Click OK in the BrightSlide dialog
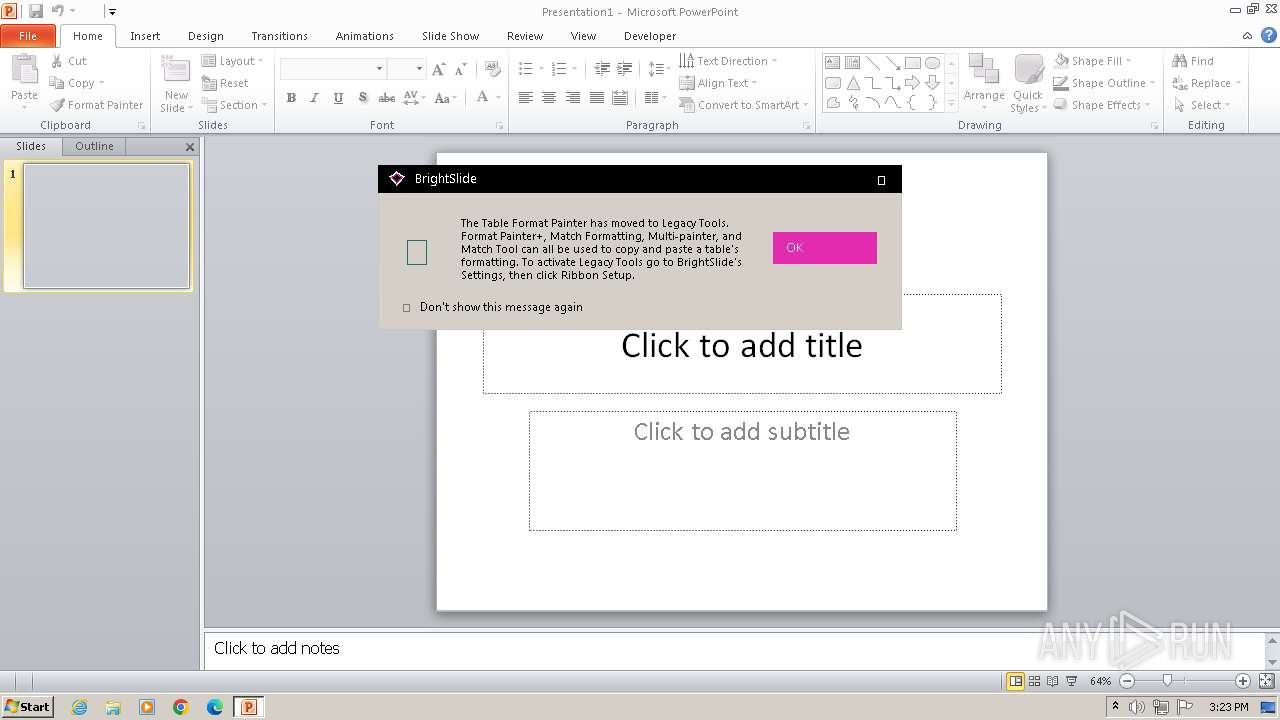 pyautogui.click(x=825, y=248)
